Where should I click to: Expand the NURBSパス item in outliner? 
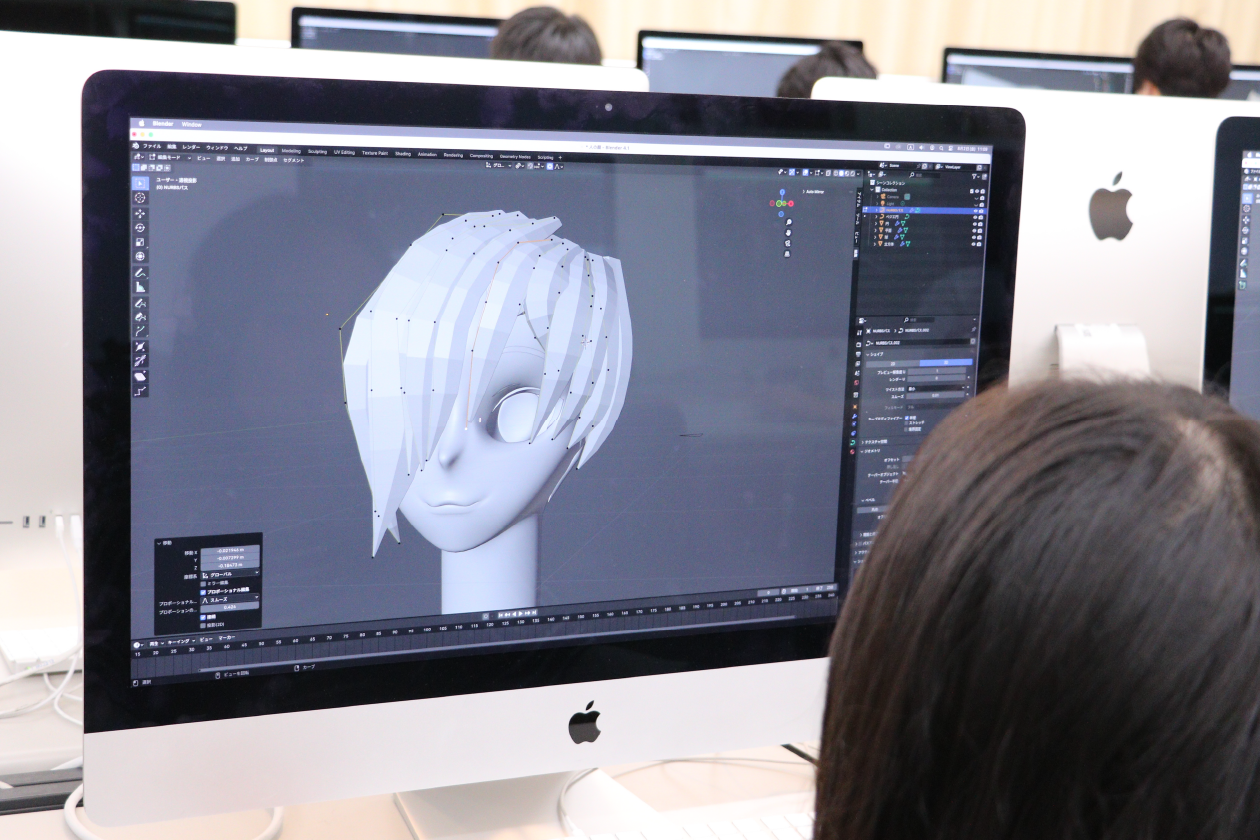tap(877, 210)
